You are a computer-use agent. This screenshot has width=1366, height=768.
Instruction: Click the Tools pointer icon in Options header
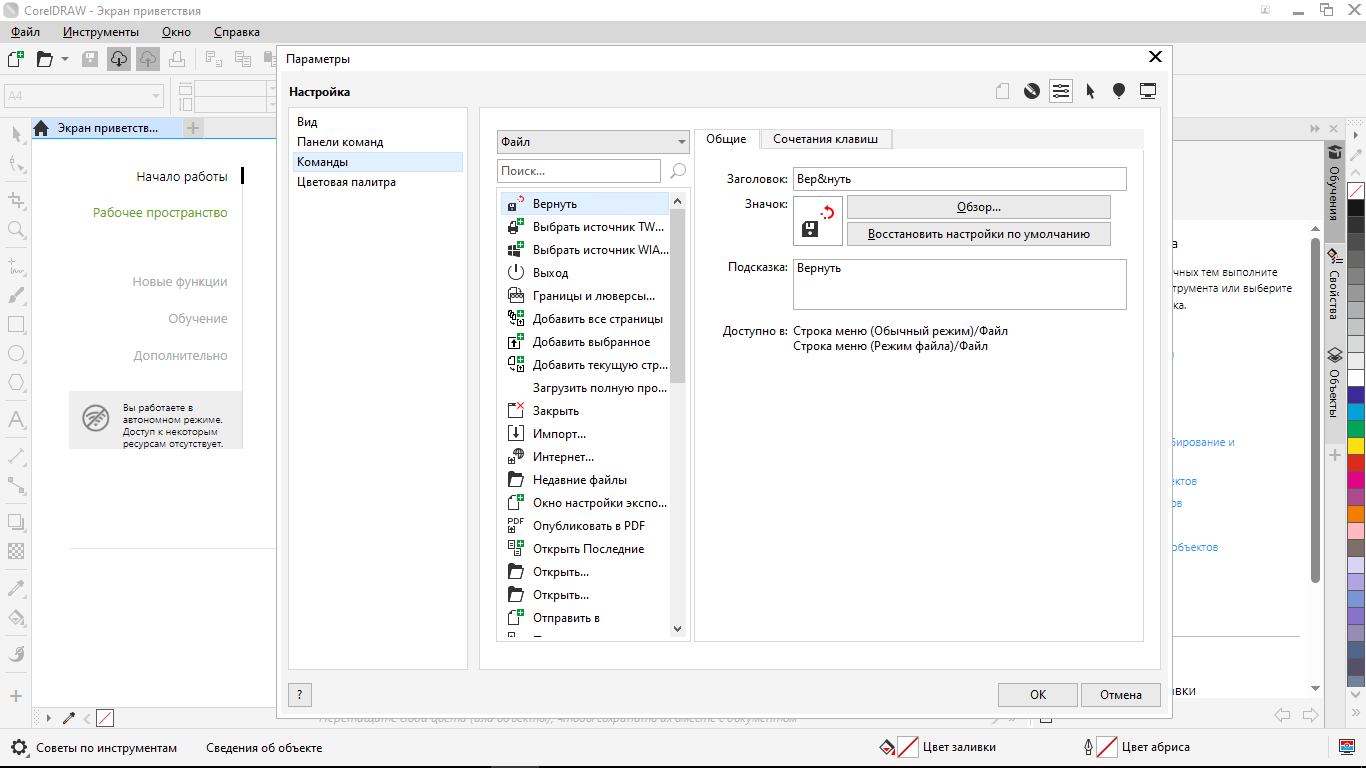[1090, 91]
